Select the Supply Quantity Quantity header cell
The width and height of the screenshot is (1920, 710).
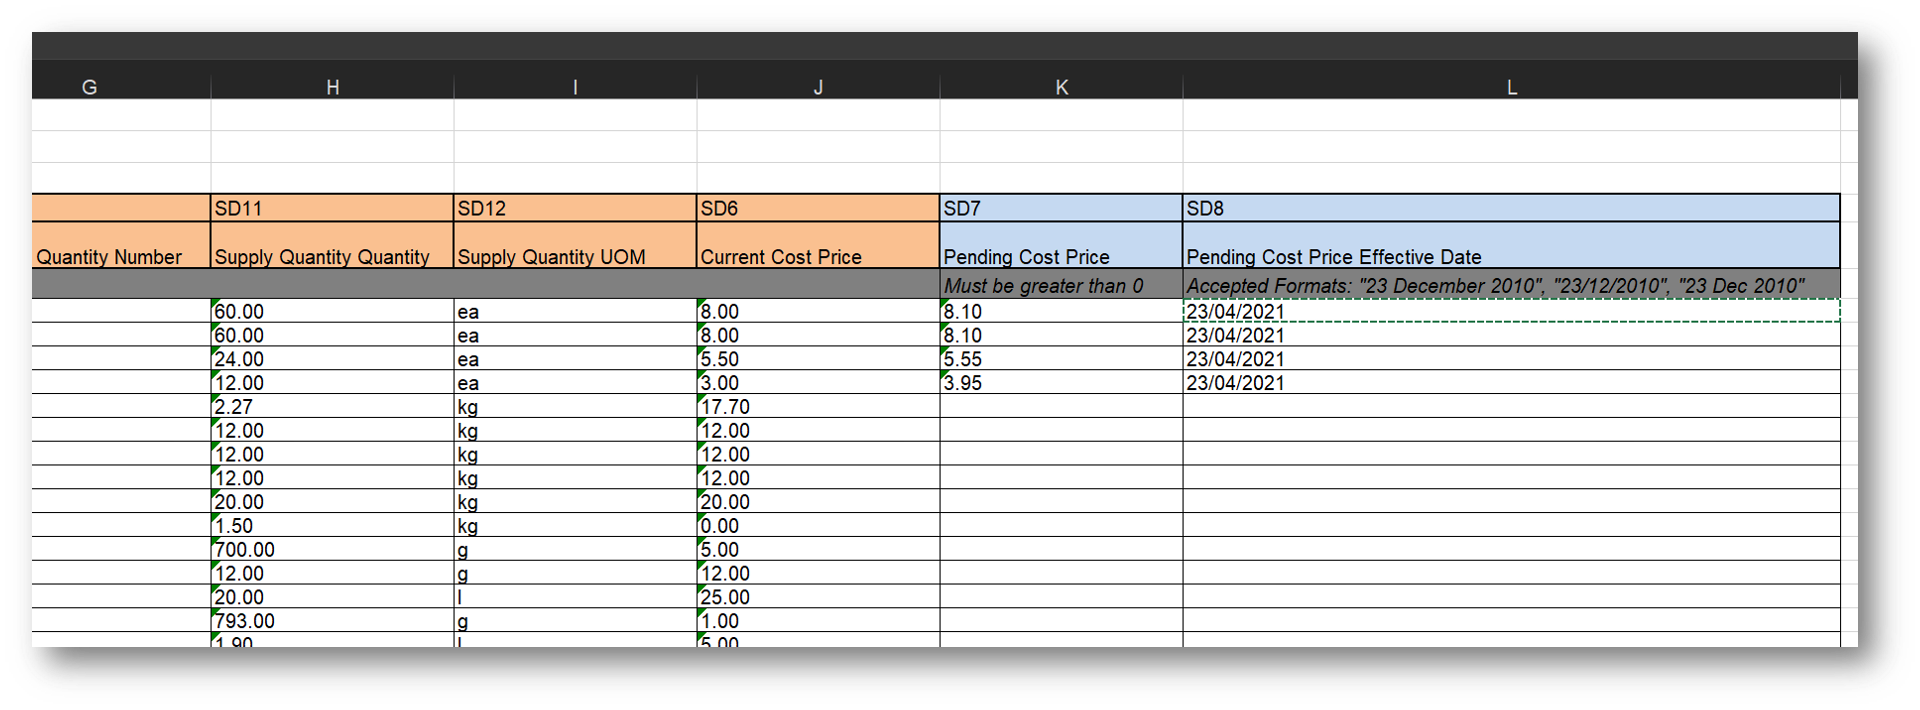(x=332, y=245)
